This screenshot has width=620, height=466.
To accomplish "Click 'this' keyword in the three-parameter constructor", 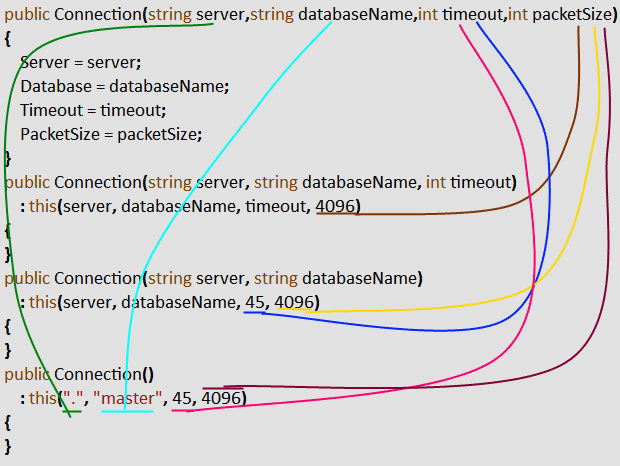I will pyautogui.click(x=43, y=206).
